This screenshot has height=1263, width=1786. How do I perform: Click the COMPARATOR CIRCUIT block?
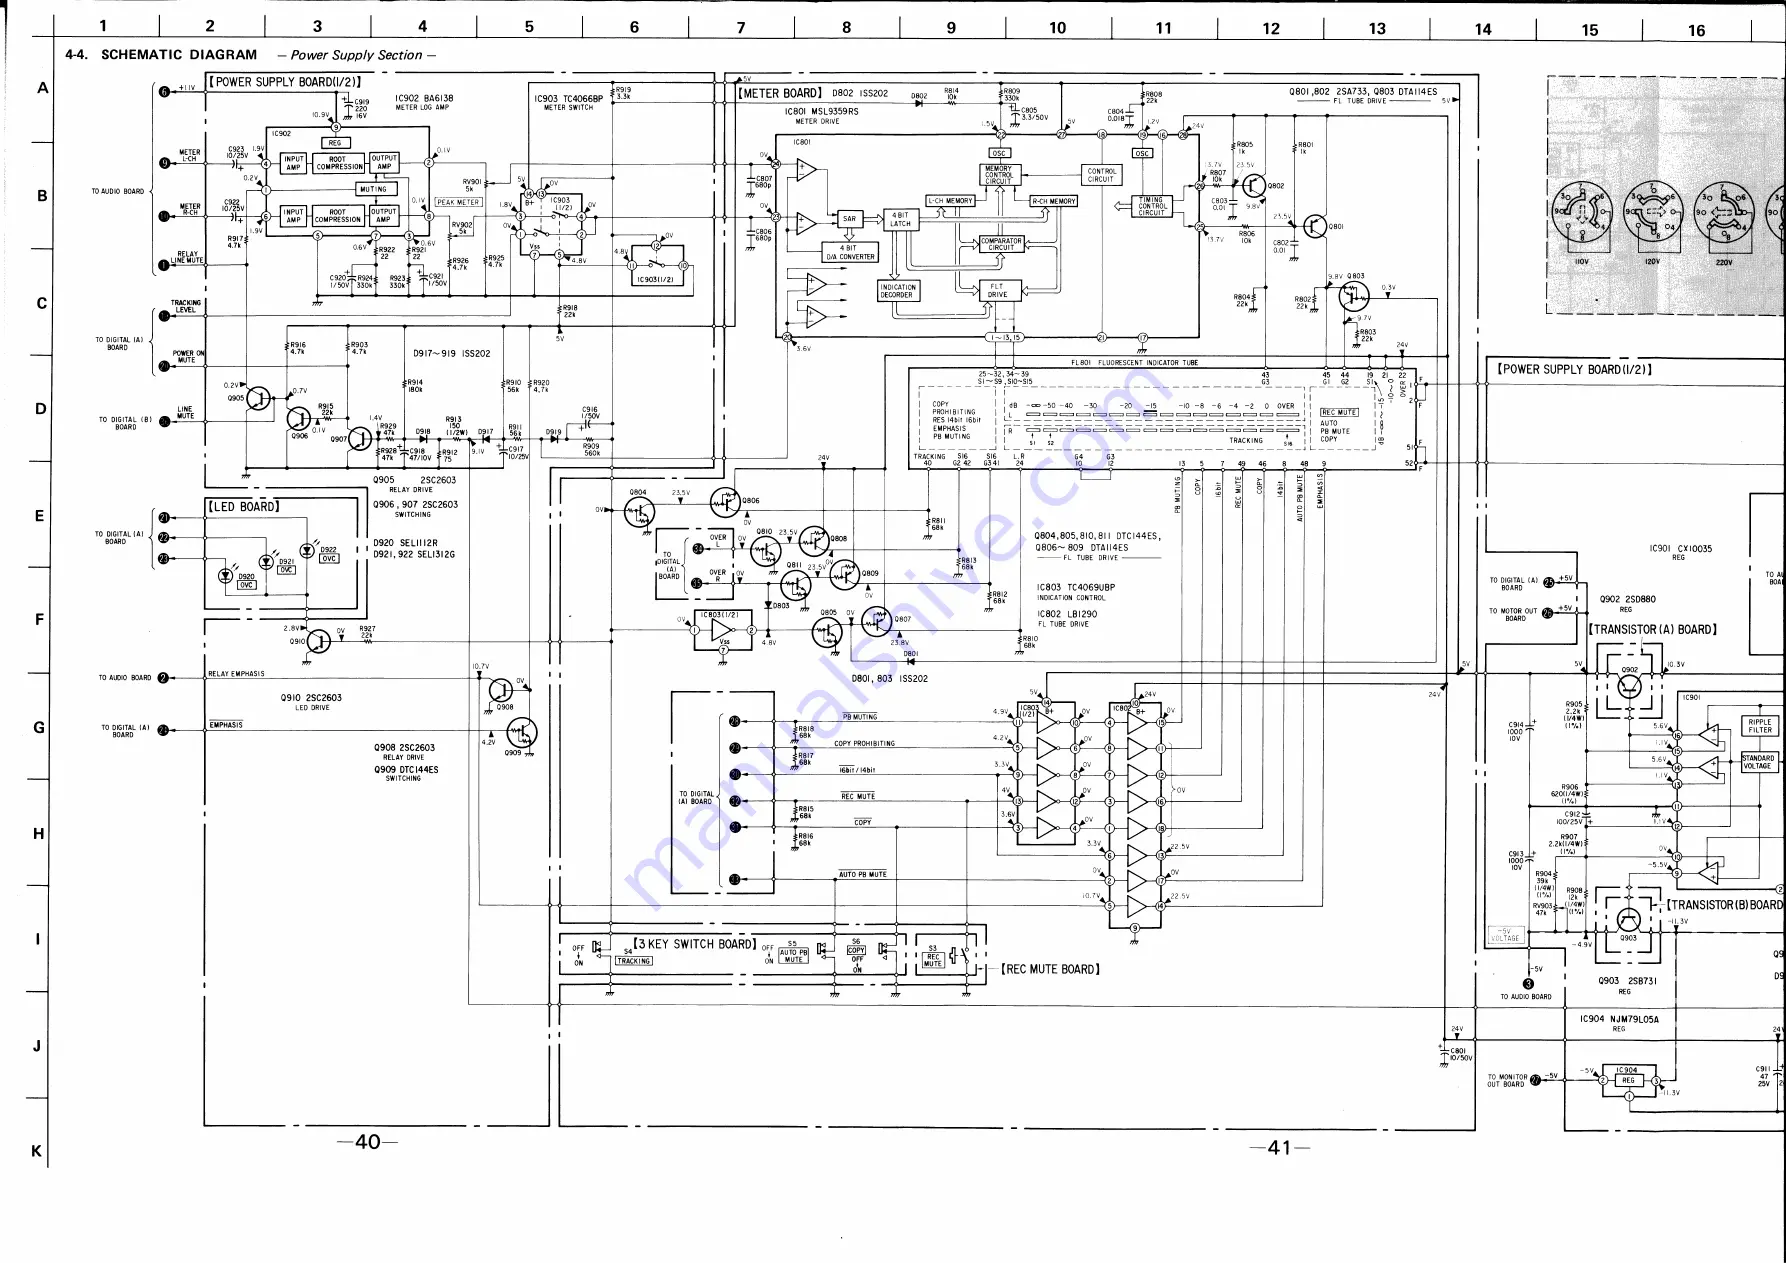pyautogui.click(x=1001, y=244)
